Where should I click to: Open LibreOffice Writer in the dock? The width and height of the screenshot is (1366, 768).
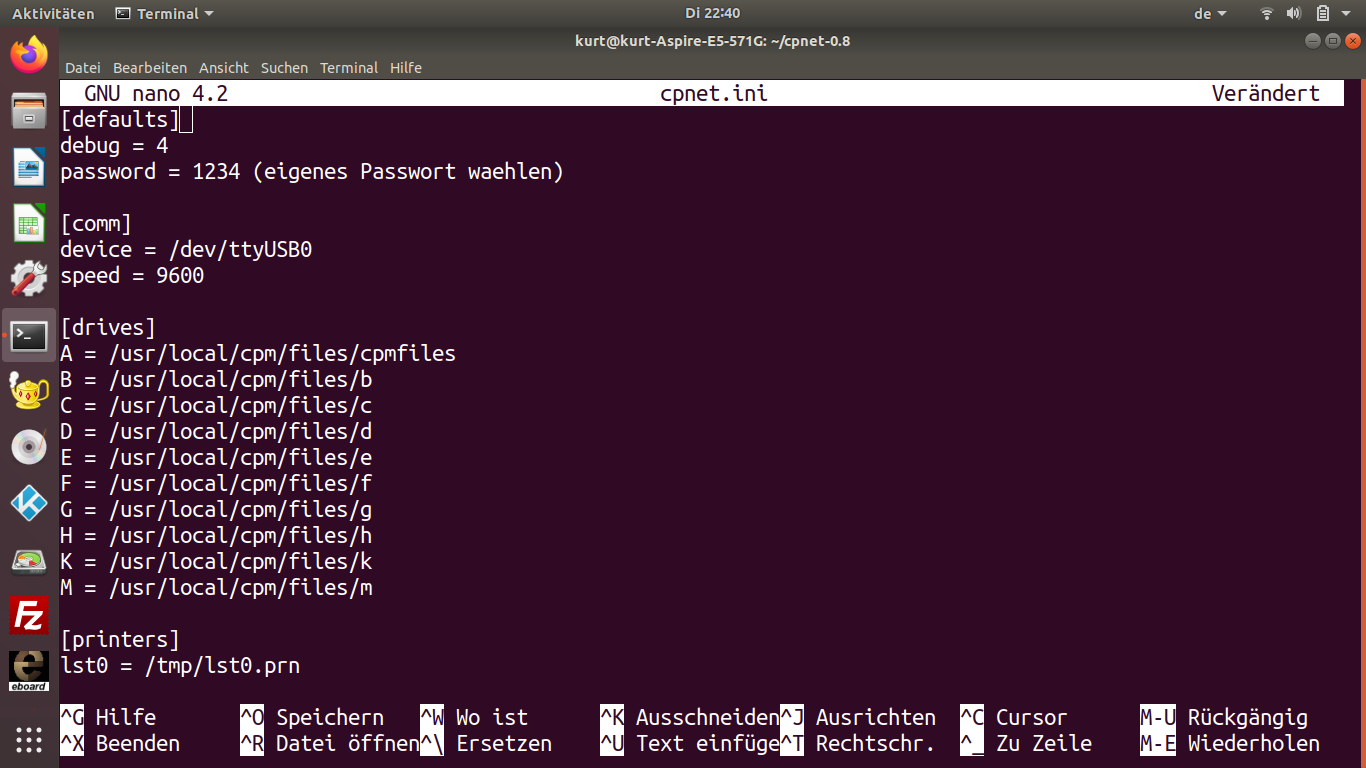29,166
